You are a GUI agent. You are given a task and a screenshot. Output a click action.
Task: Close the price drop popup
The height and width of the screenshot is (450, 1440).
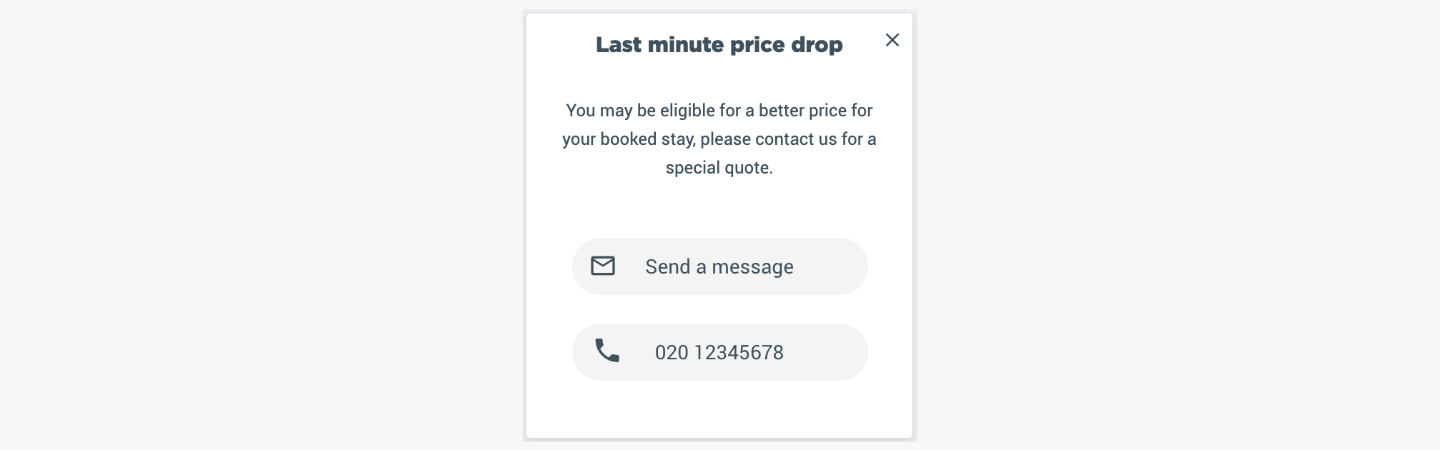pos(892,40)
